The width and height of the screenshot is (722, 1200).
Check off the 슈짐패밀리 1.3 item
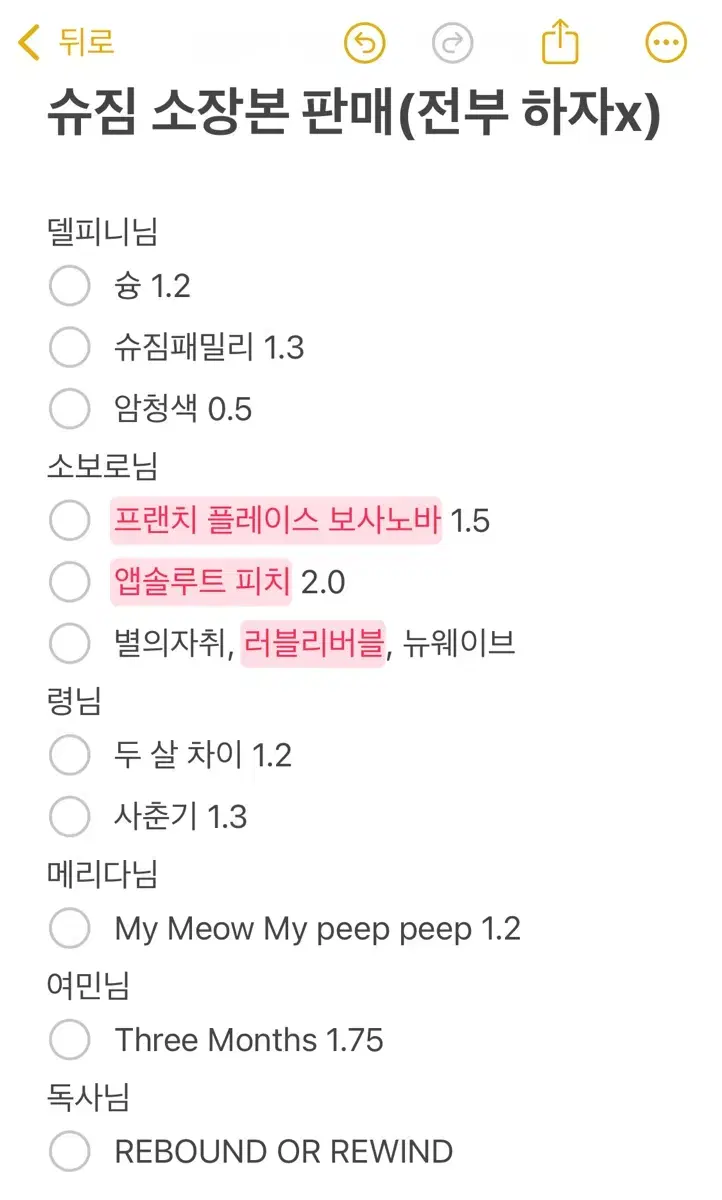tap(70, 348)
